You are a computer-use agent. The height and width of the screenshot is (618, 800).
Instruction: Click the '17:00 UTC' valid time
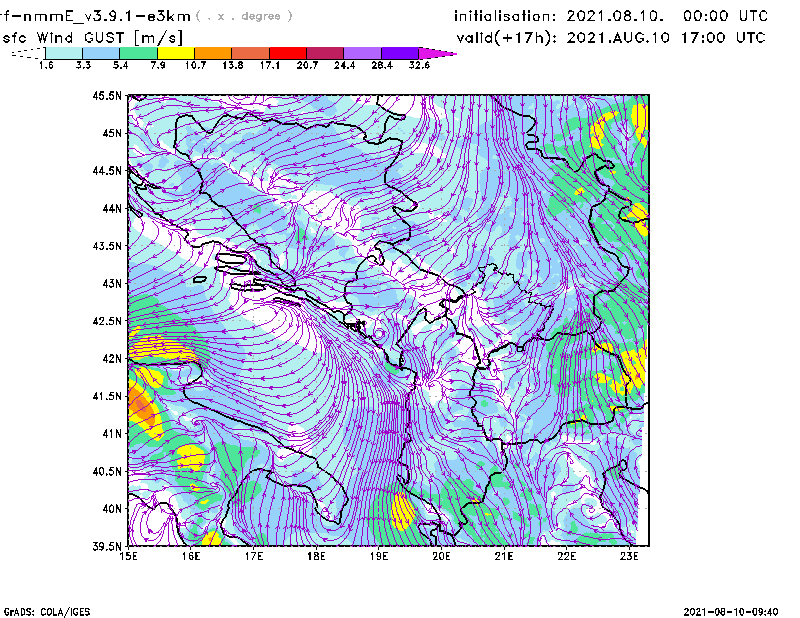point(723,38)
